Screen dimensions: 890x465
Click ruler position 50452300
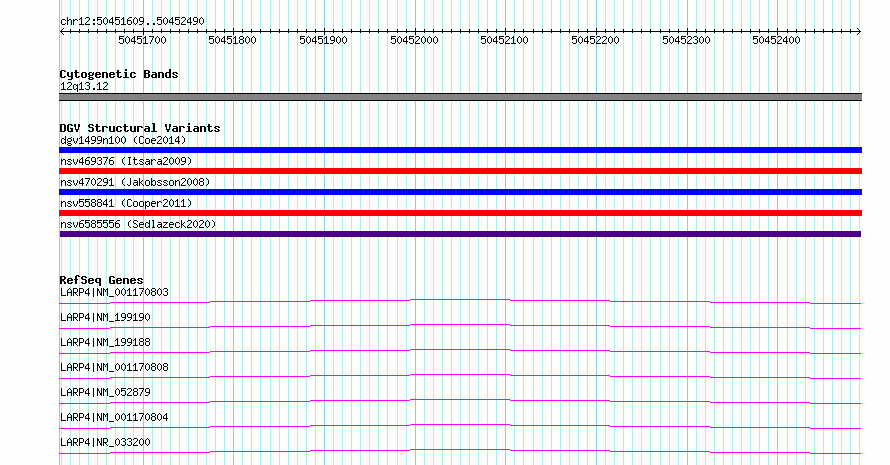(x=686, y=40)
